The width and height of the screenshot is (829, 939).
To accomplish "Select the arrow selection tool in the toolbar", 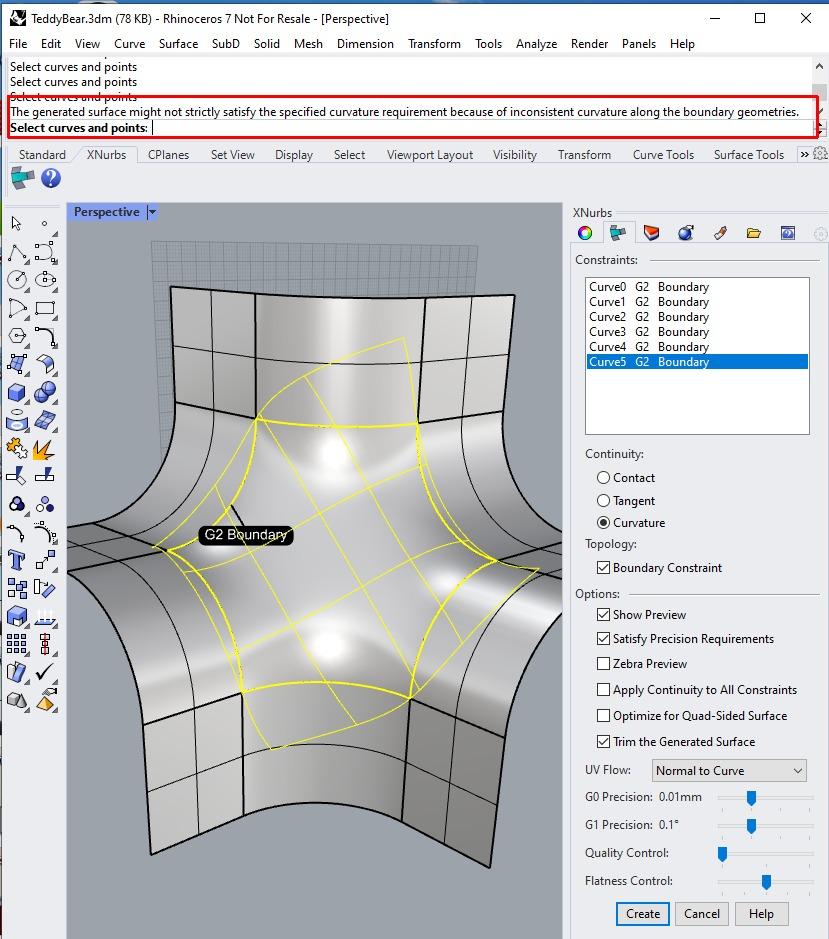I will 15,224.
